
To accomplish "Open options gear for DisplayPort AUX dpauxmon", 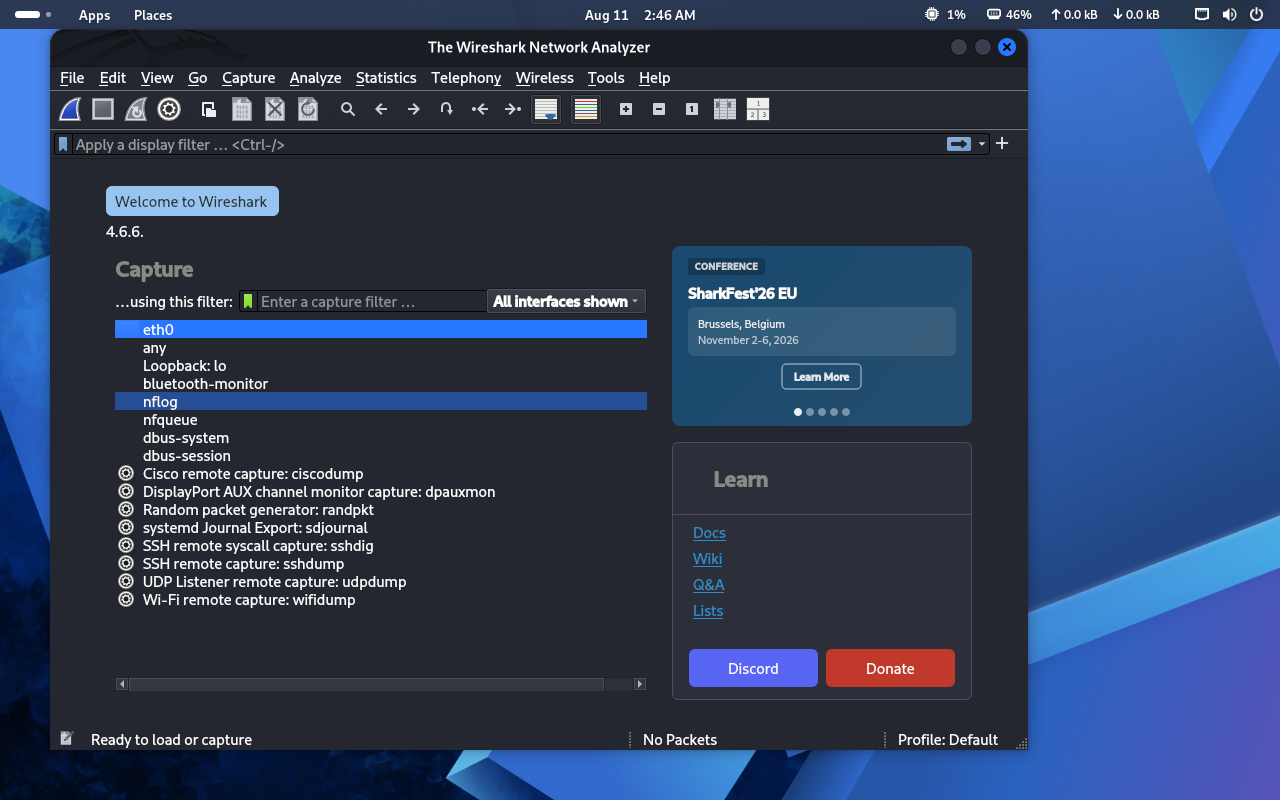I will coord(126,491).
